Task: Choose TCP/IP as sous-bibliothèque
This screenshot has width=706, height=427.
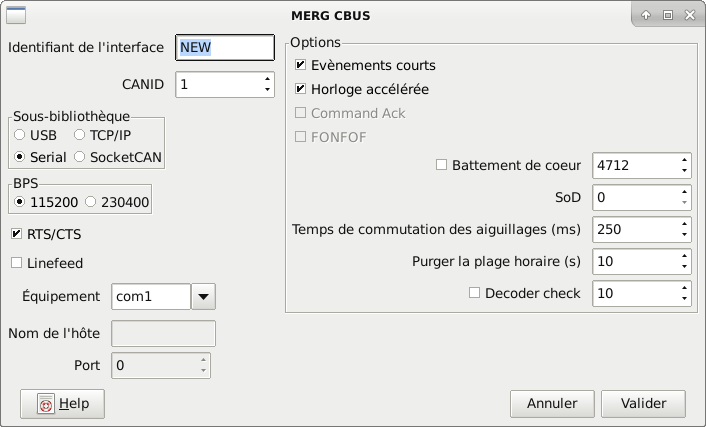Action: click(80, 134)
